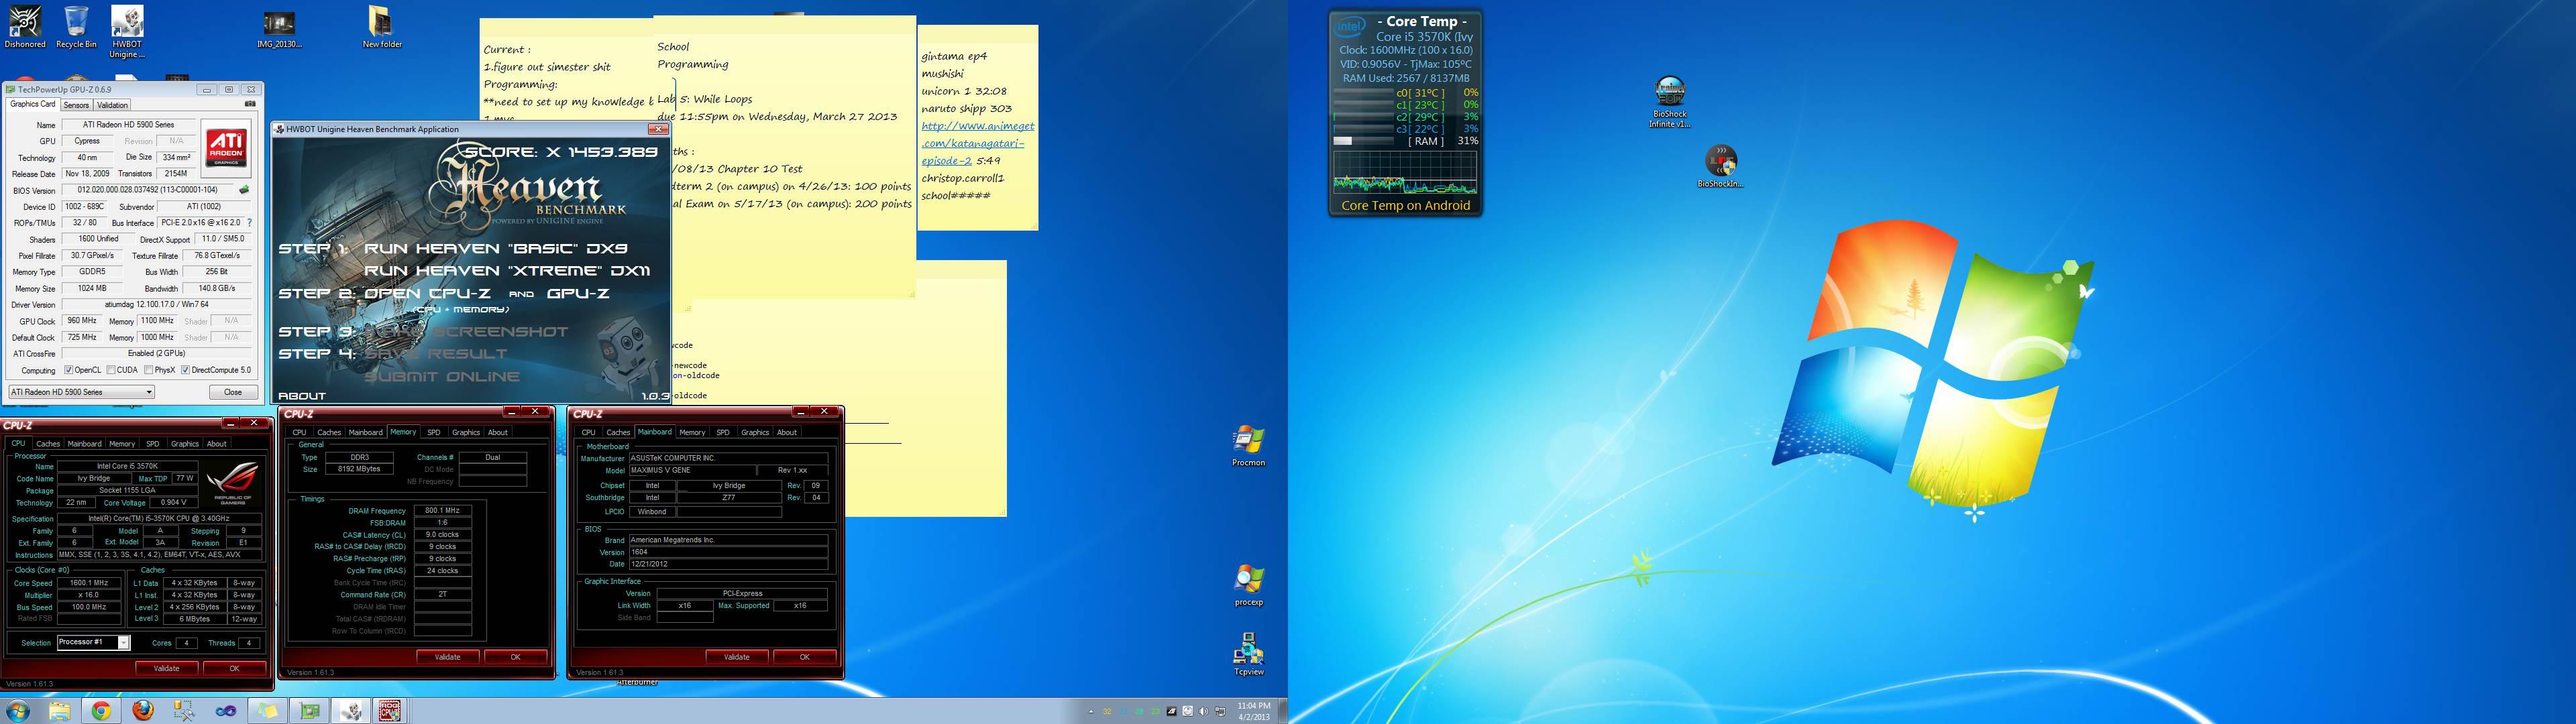Click Submit Online in Heaven benchmark
This screenshot has height=724, width=2576.
point(442,377)
